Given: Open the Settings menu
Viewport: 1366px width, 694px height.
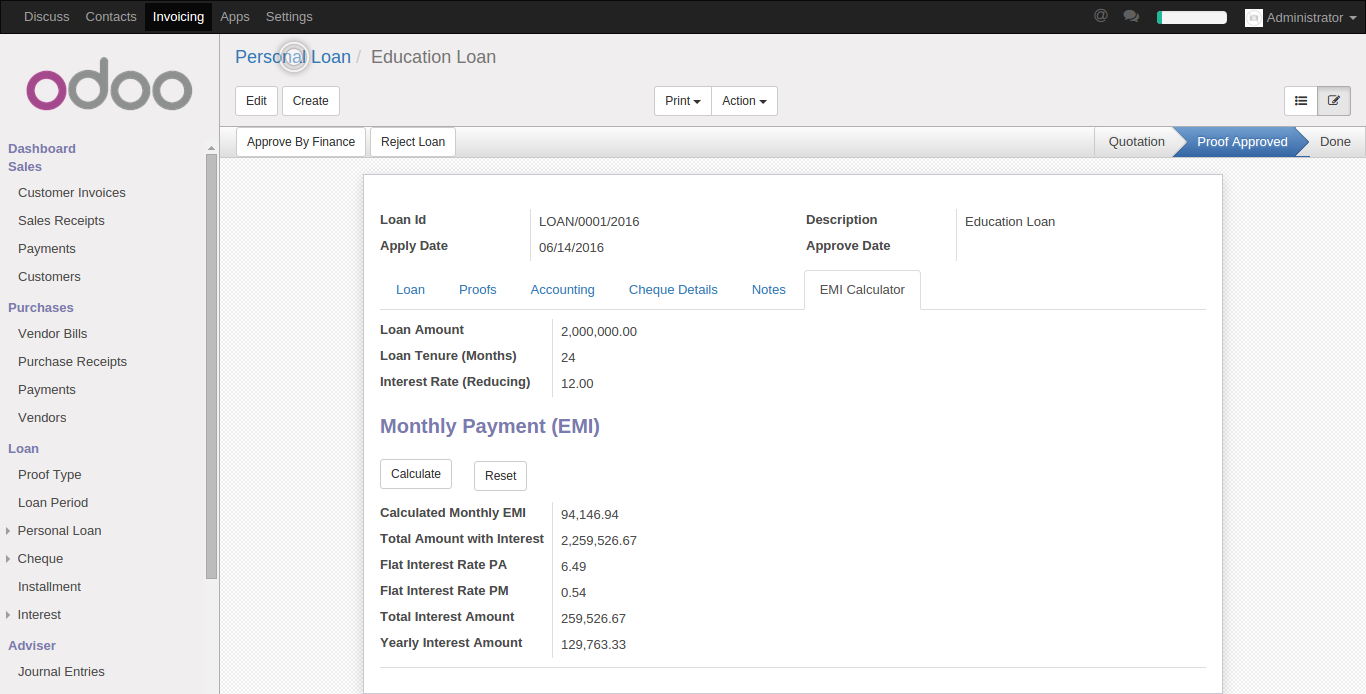Looking at the screenshot, I should click(289, 17).
